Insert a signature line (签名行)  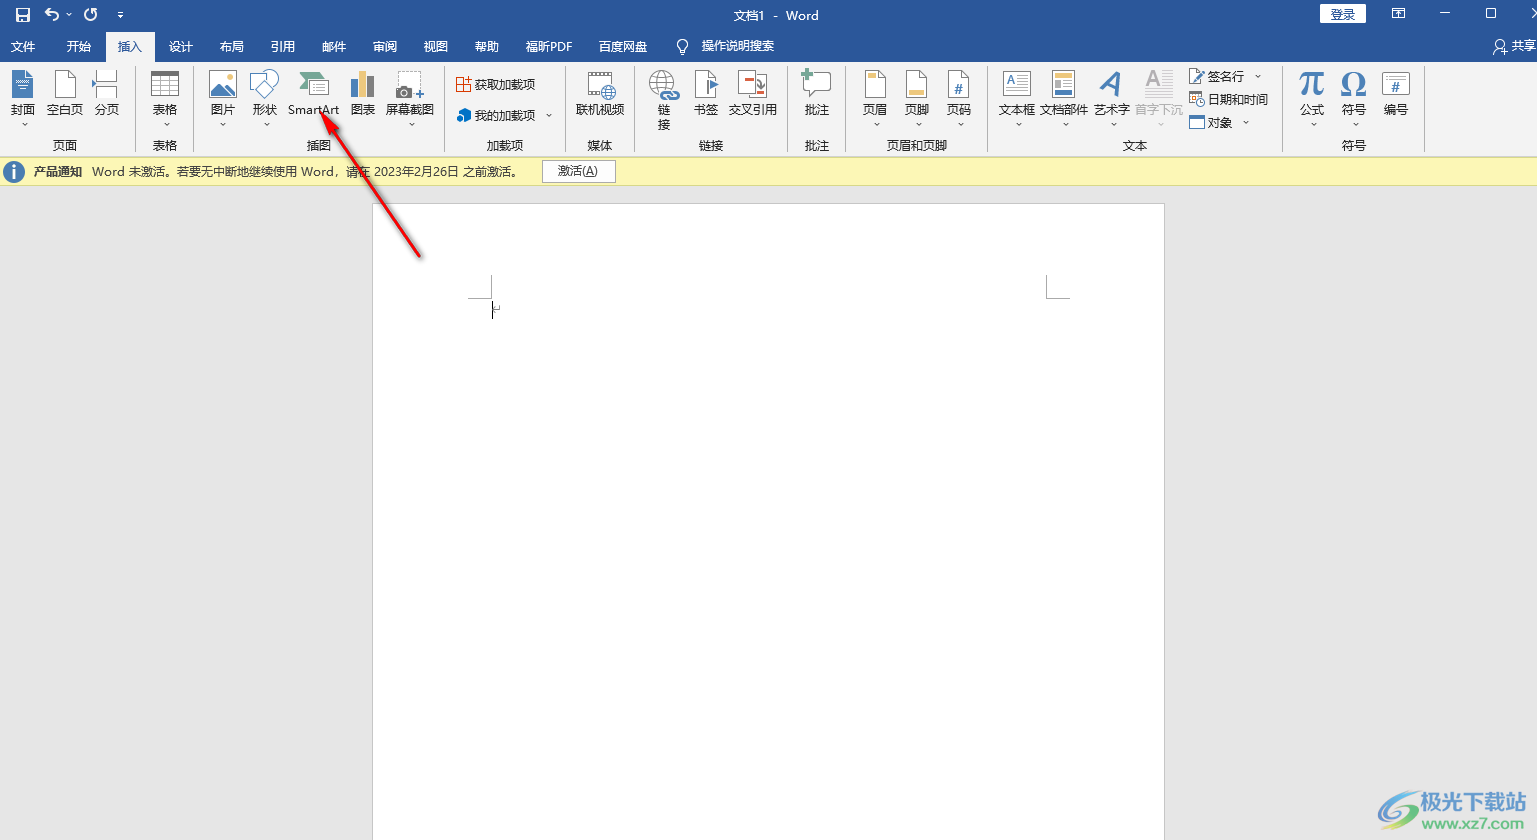click(1217, 77)
